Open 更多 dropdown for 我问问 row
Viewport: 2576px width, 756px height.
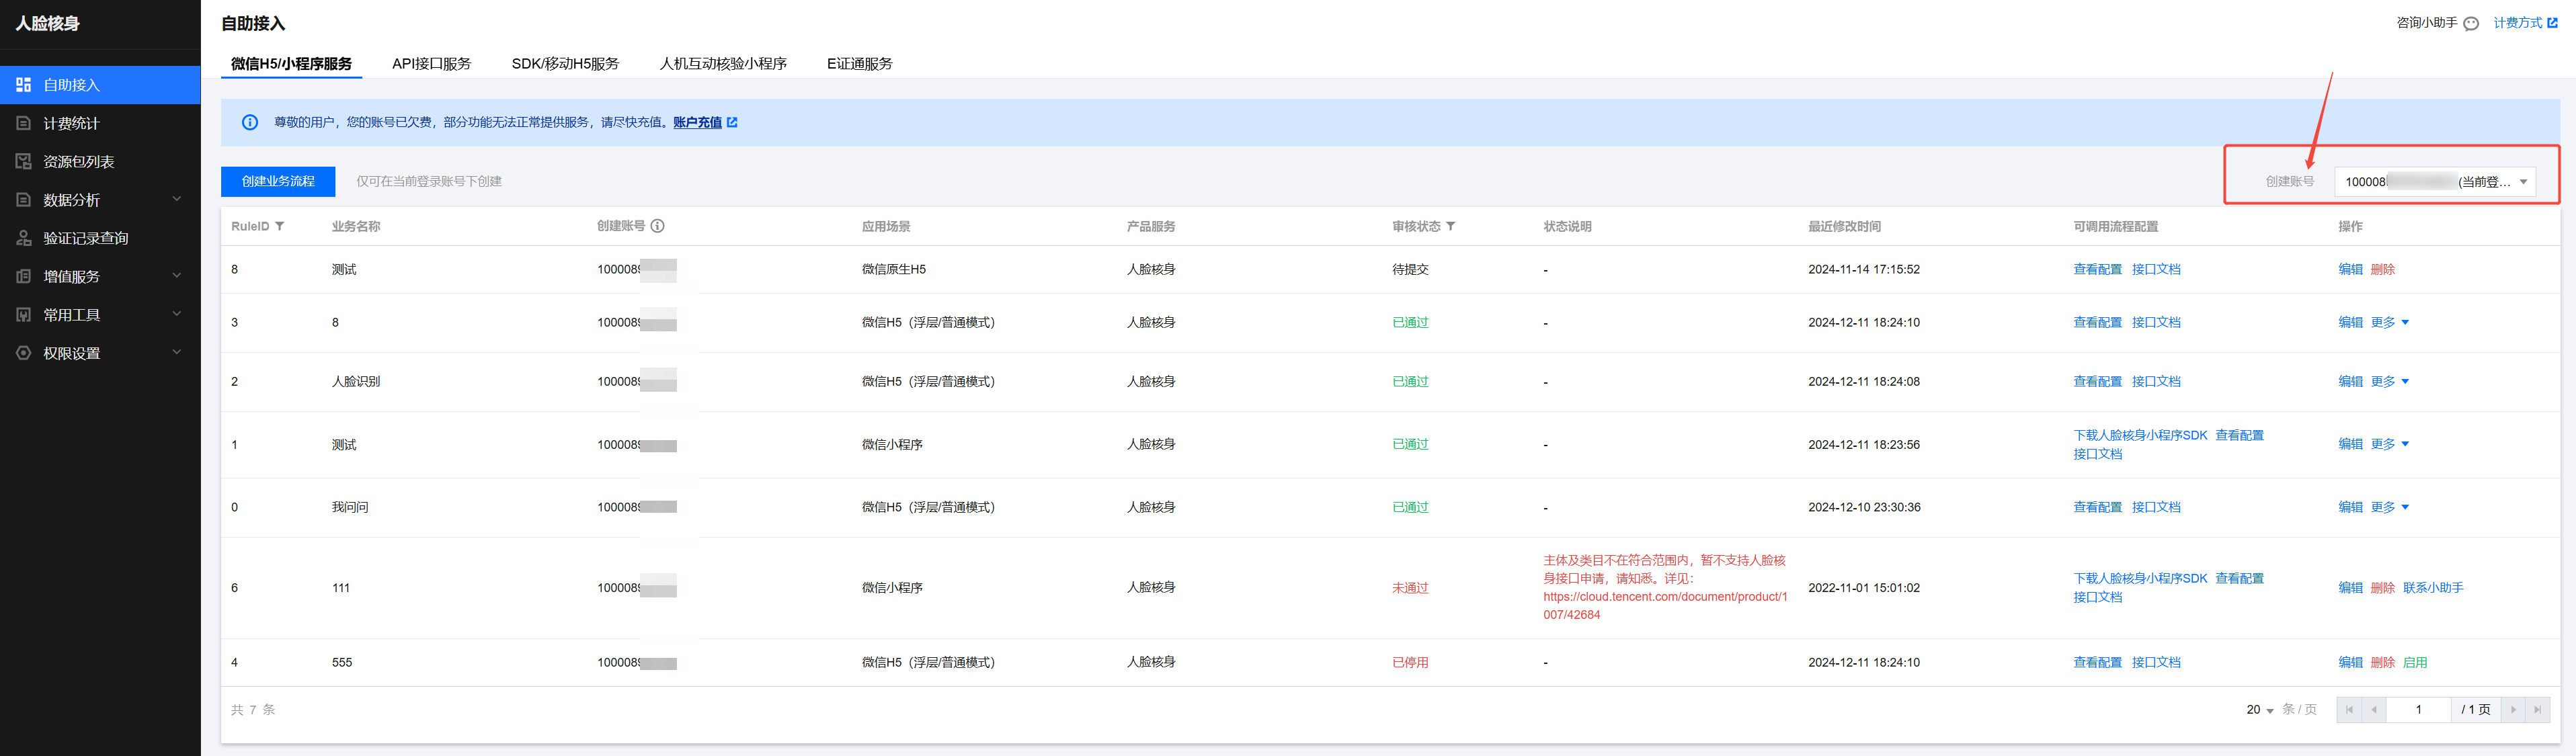tap(2390, 508)
